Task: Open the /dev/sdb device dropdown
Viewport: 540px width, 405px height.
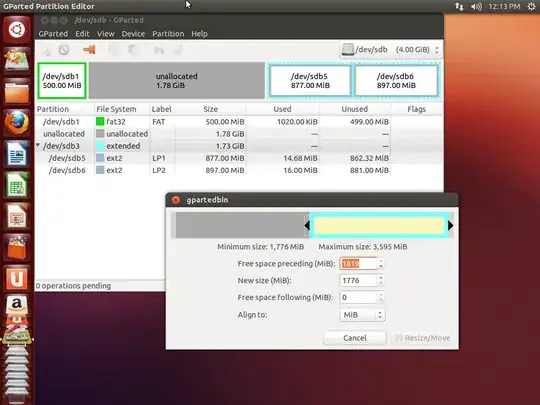Action: 391,50
